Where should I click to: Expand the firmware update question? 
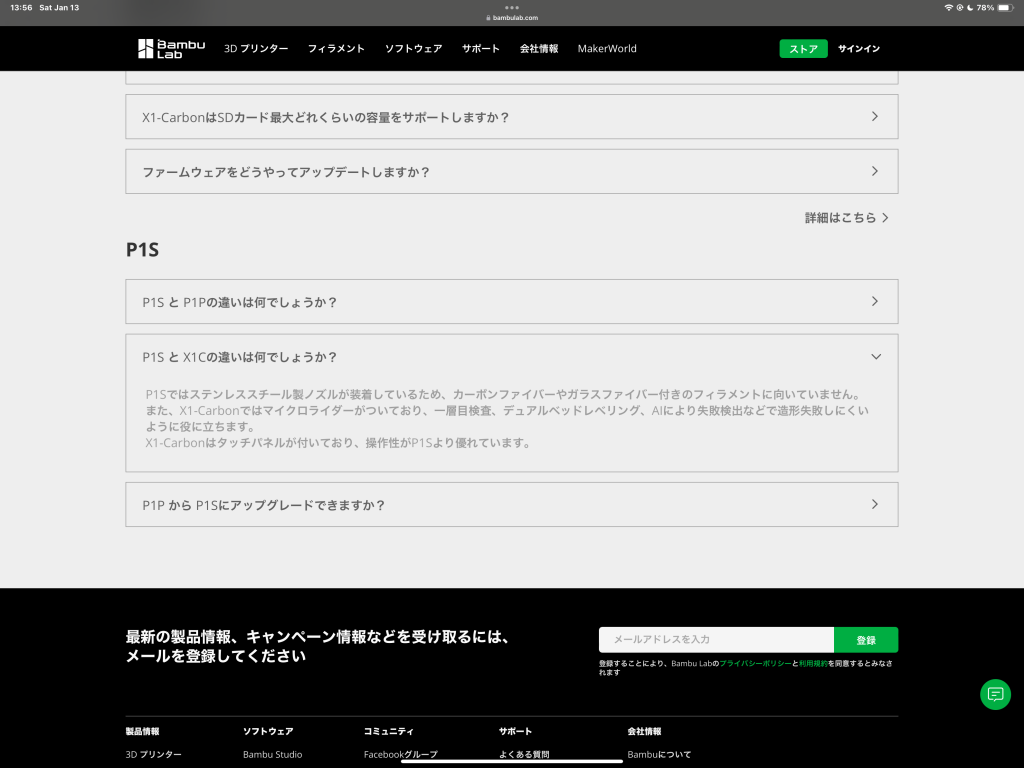coord(511,172)
